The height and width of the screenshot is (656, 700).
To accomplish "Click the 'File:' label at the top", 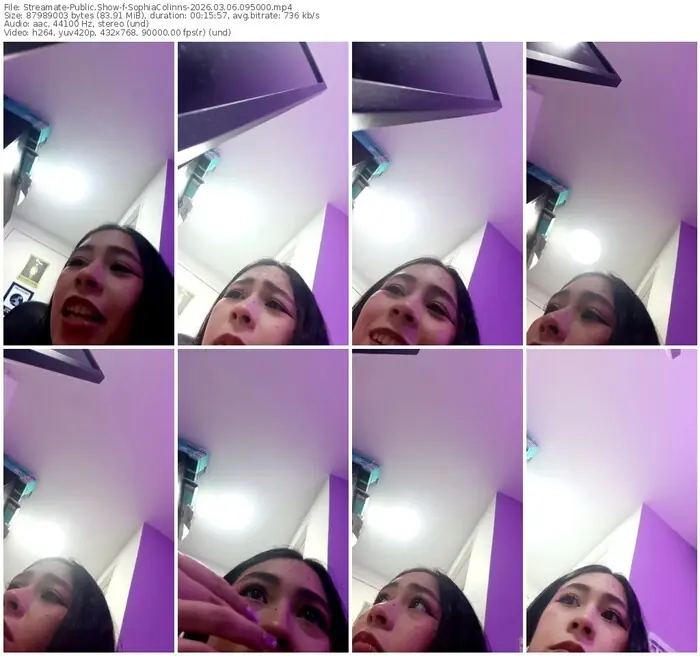I will pyautogui.click(x=11, y=6).
